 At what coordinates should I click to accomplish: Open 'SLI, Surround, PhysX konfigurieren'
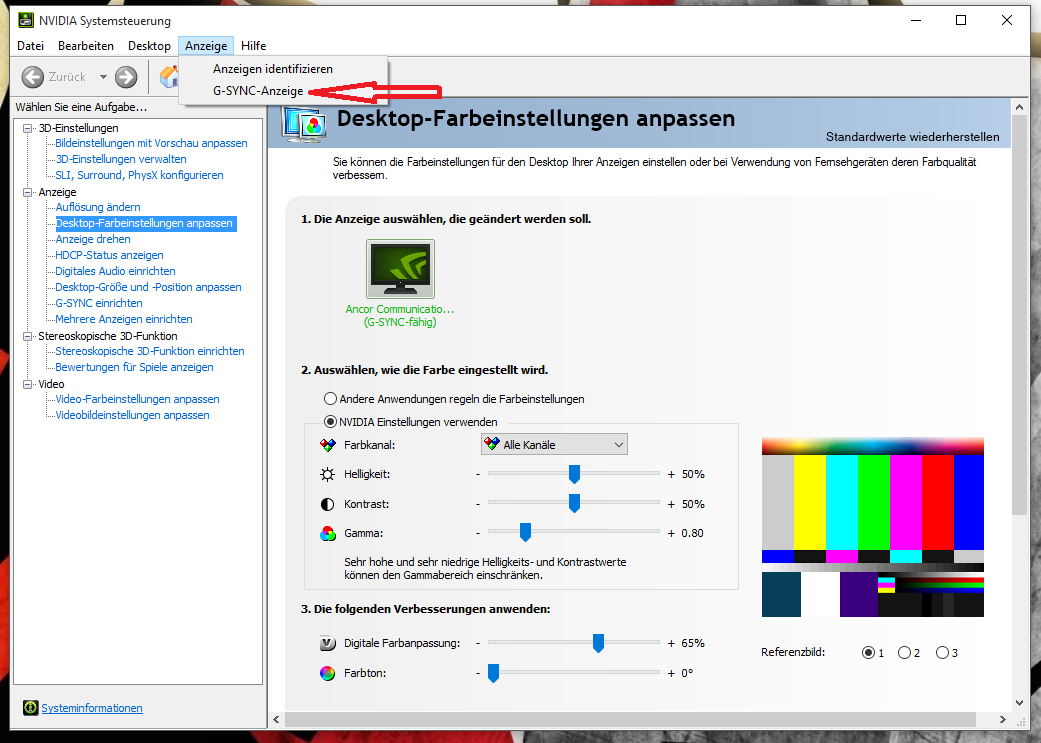point(139,175)
